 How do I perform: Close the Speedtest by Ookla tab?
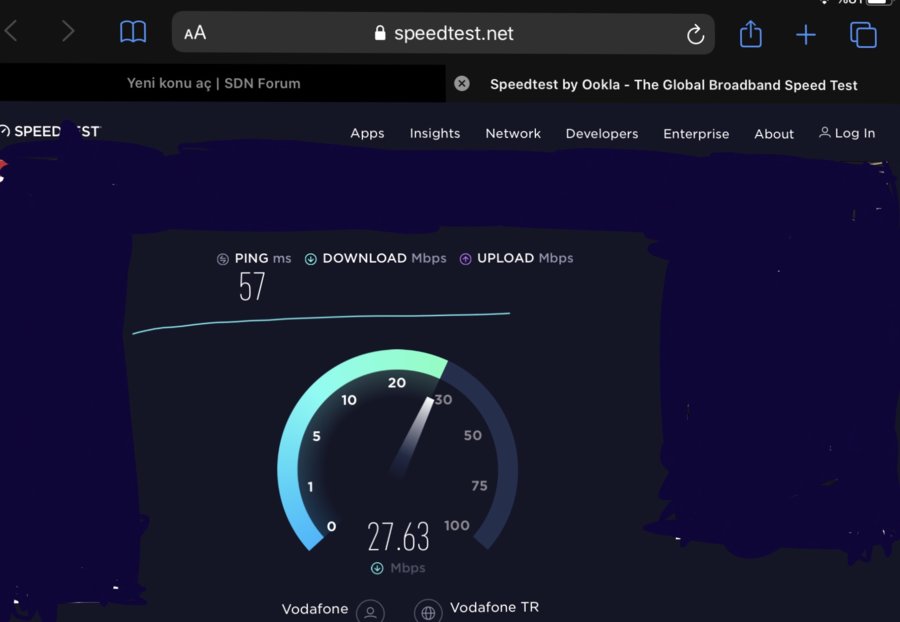click(461, 84)
